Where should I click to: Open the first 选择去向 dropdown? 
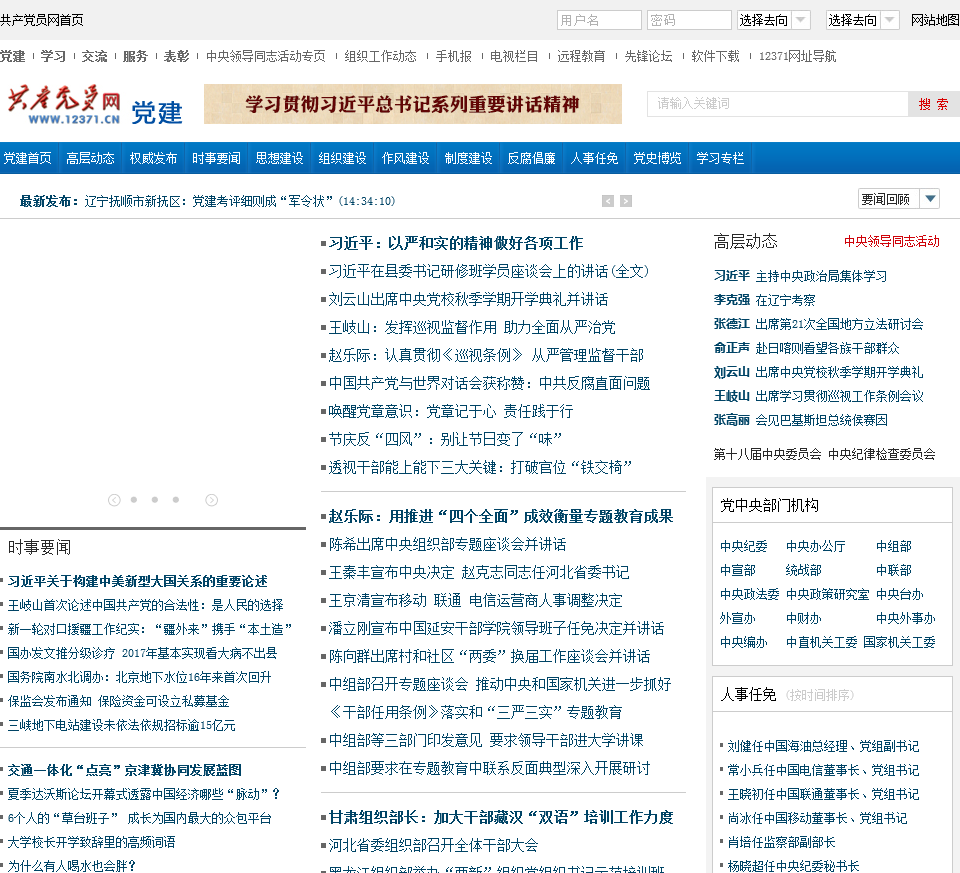tap(773, 20)
